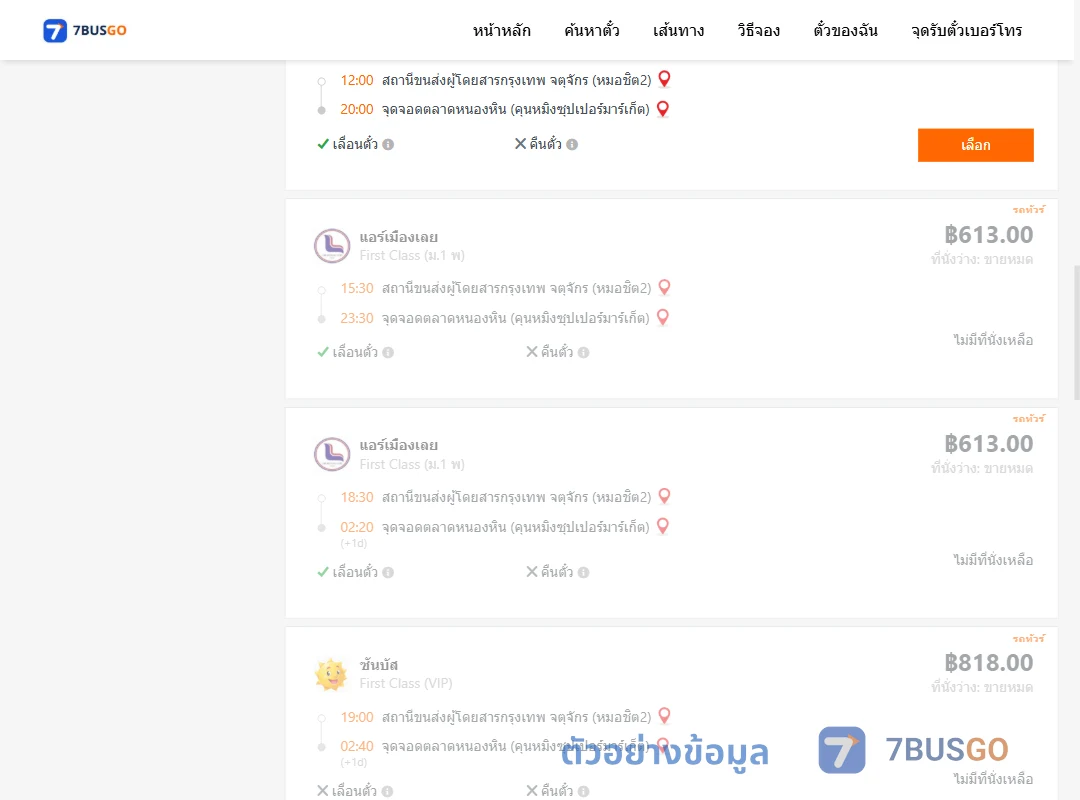The image size is (1080, 800).
Task: Click the 18:30 departure time
Action: point(357,498)
